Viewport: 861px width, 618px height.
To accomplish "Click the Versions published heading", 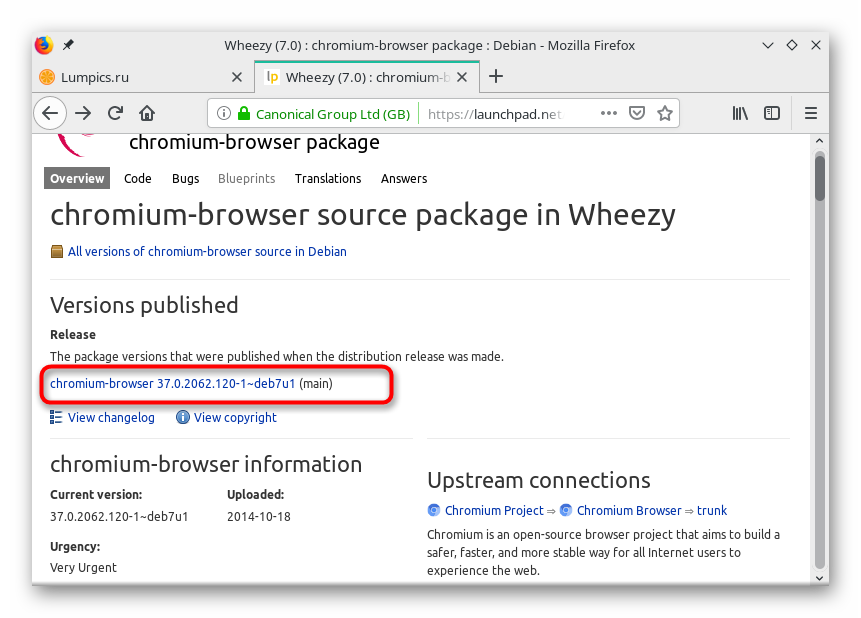I will (x=144, y=305).
